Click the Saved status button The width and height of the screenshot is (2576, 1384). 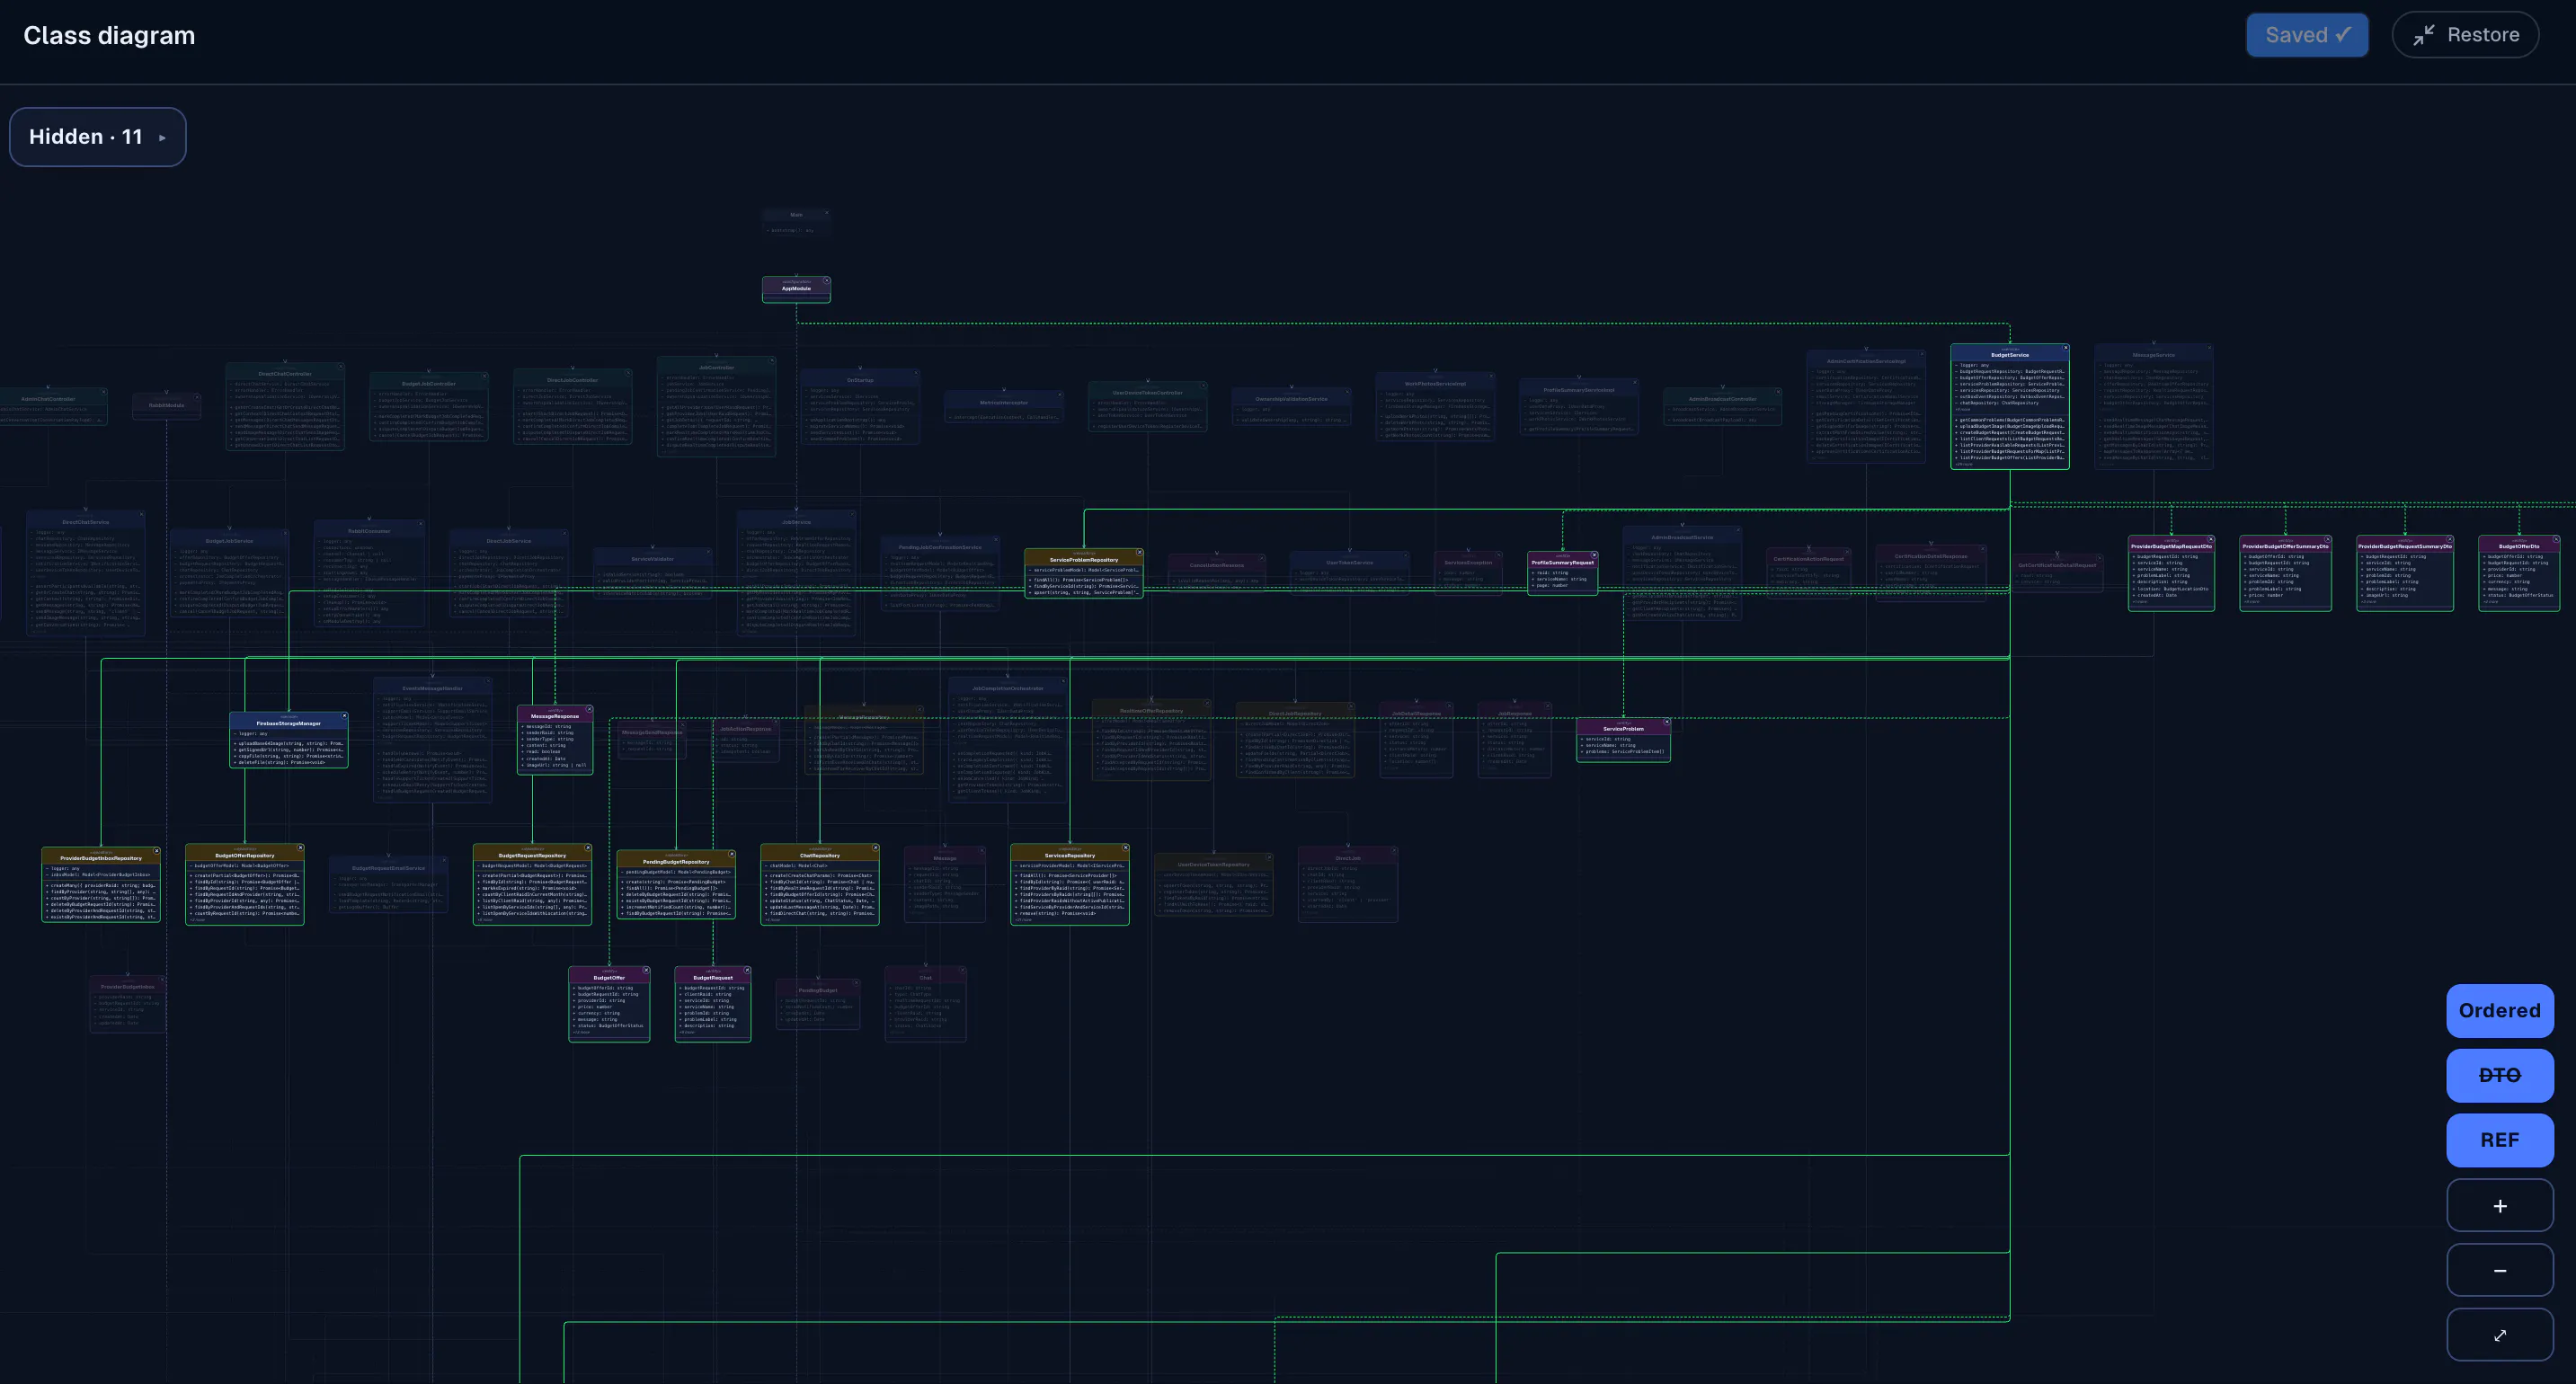[x=2307, y=35]
